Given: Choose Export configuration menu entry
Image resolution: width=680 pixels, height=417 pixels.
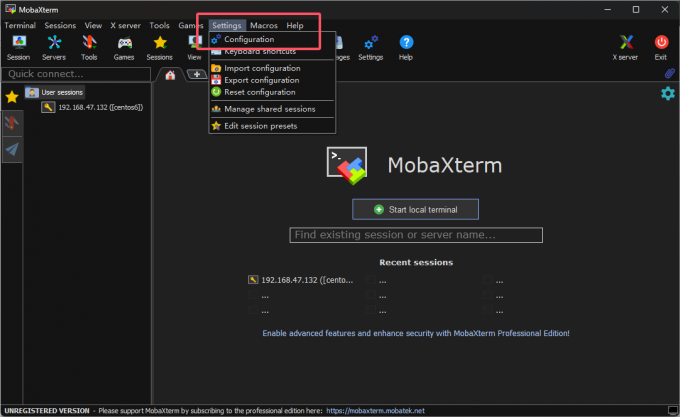Looking at the screenshot, I should pos(272,80).
